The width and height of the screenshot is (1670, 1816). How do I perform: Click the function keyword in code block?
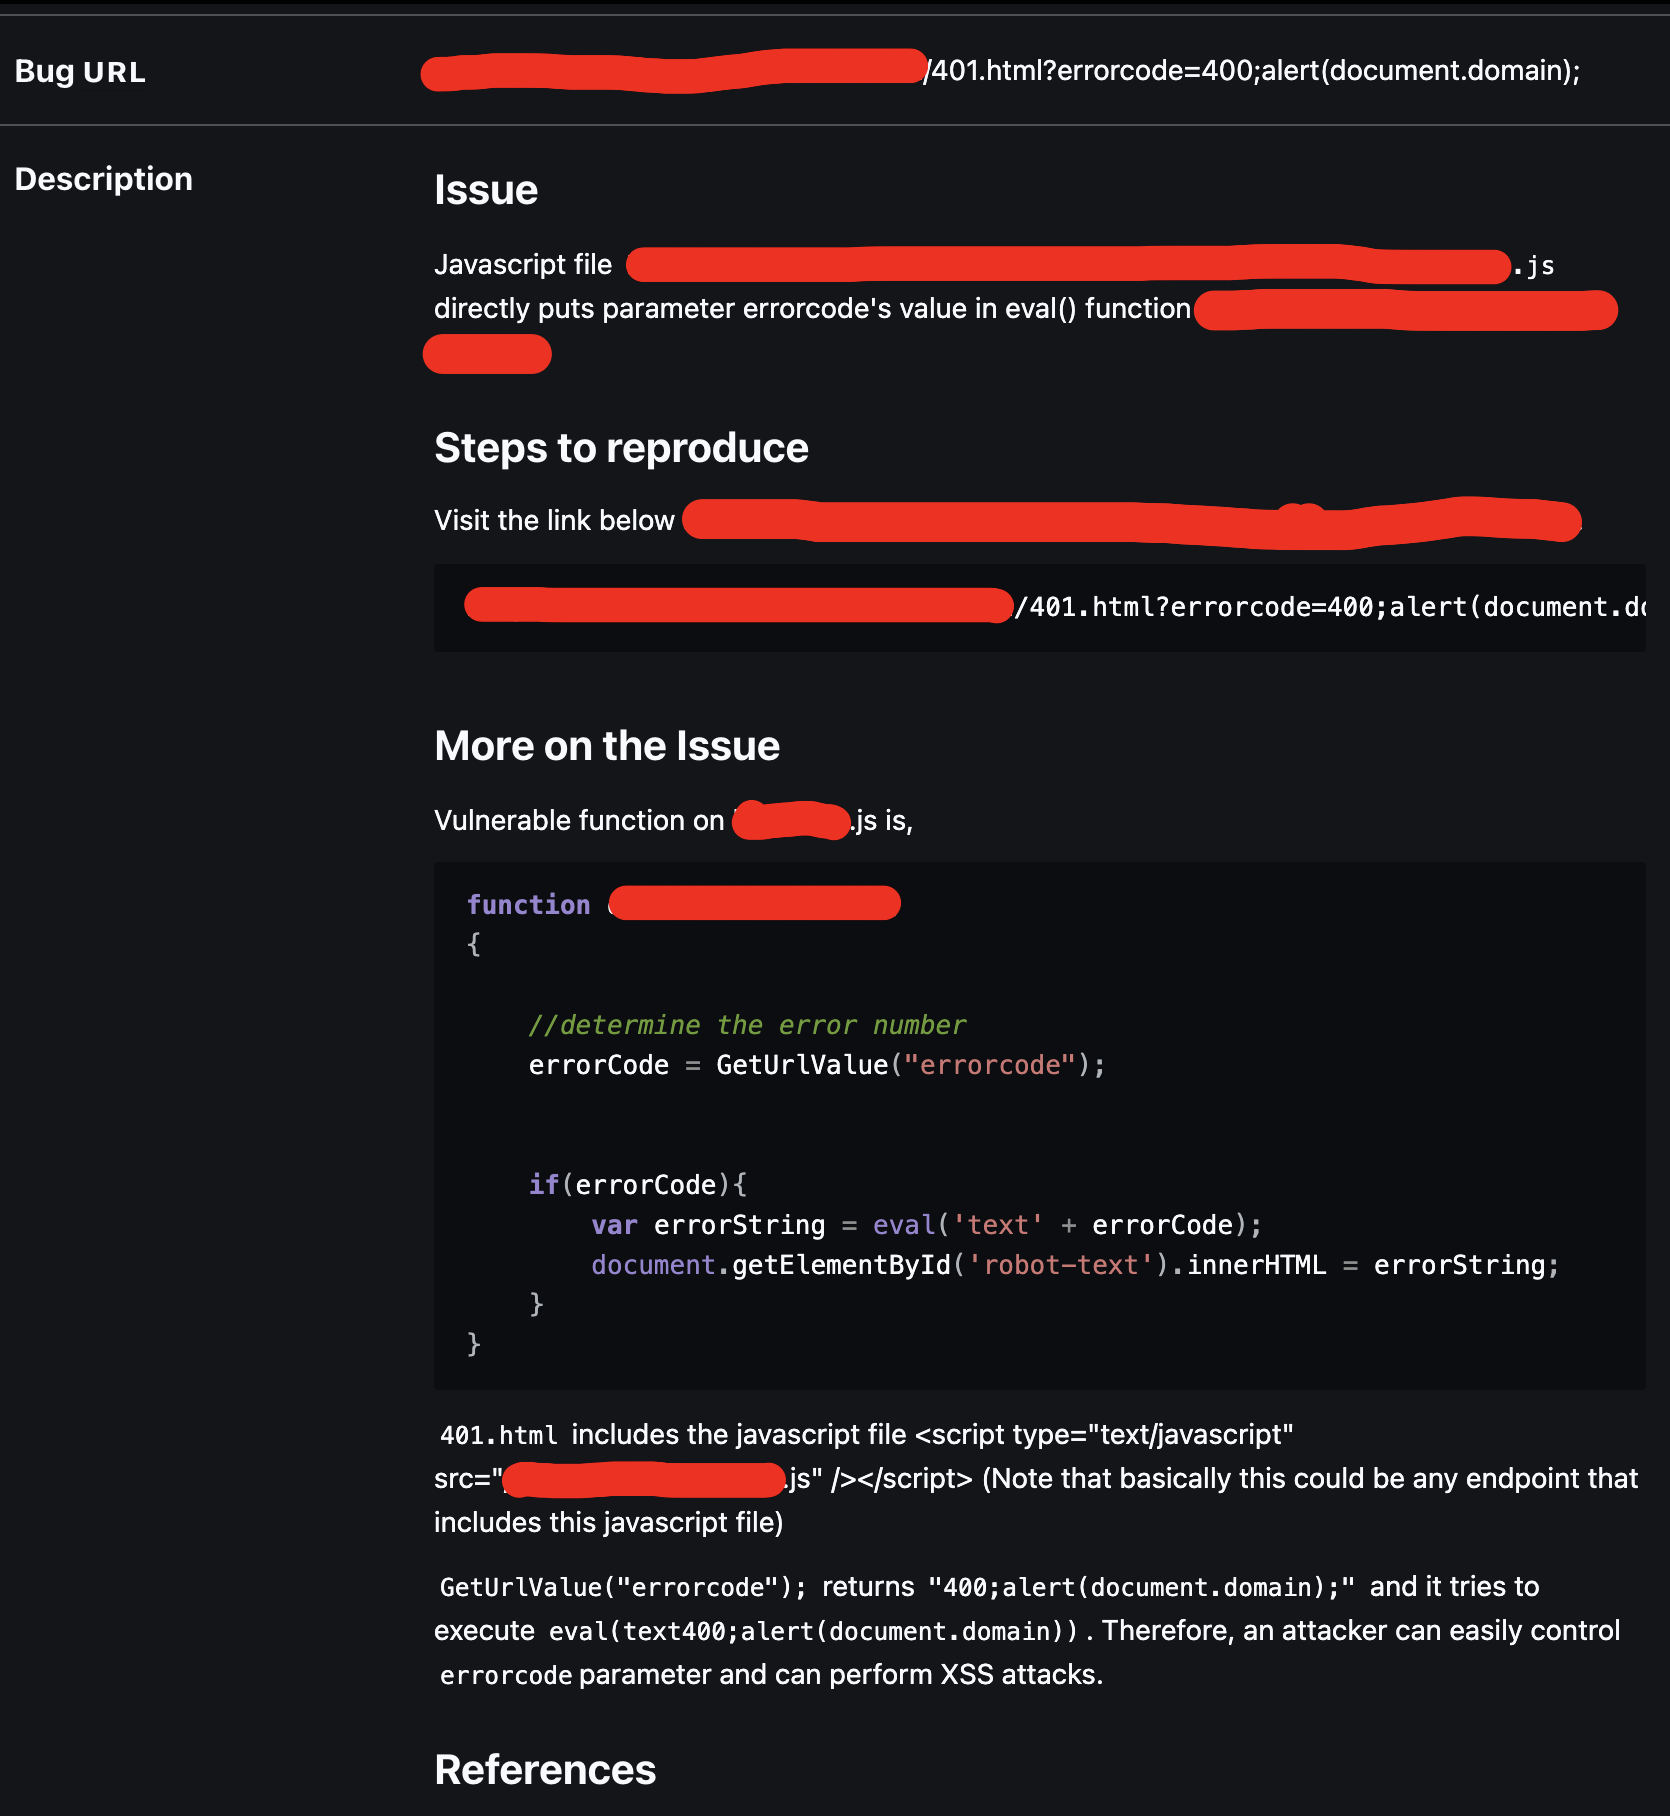coord(529,905)
